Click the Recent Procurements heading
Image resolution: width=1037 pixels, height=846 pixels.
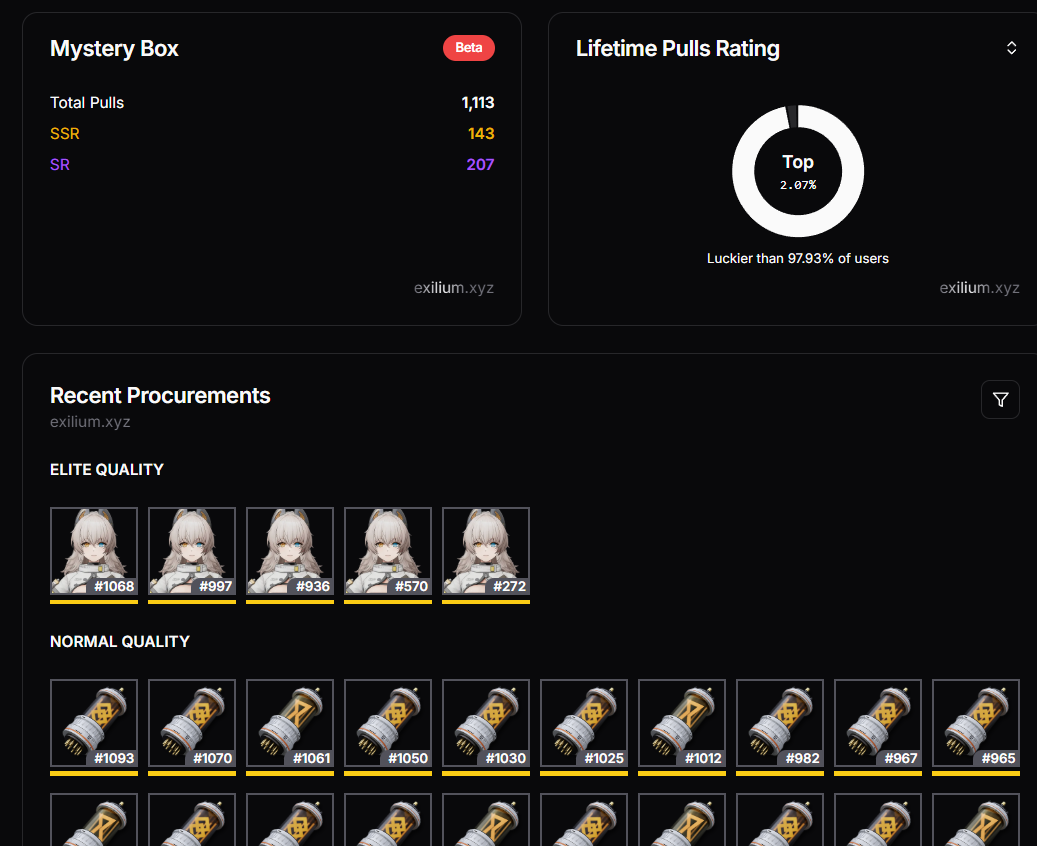click(x=160, y=396)
